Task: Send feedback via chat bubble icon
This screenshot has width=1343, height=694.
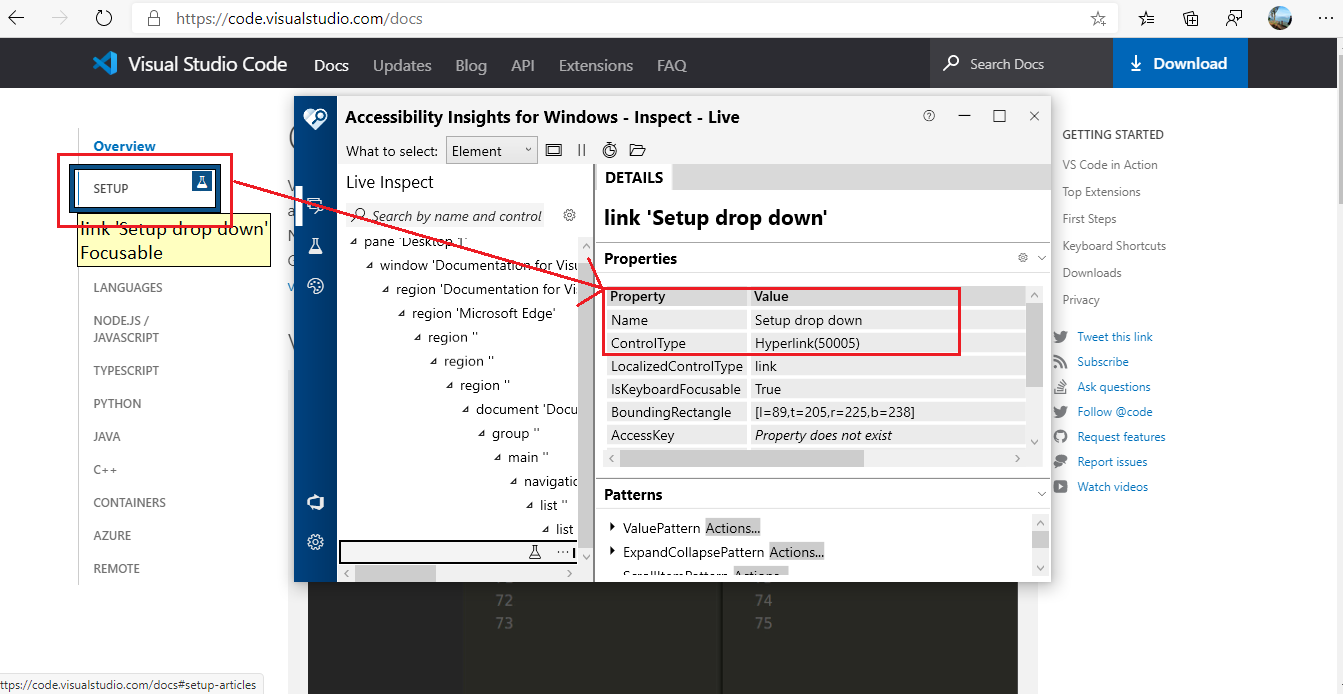Action: [315, 502]
